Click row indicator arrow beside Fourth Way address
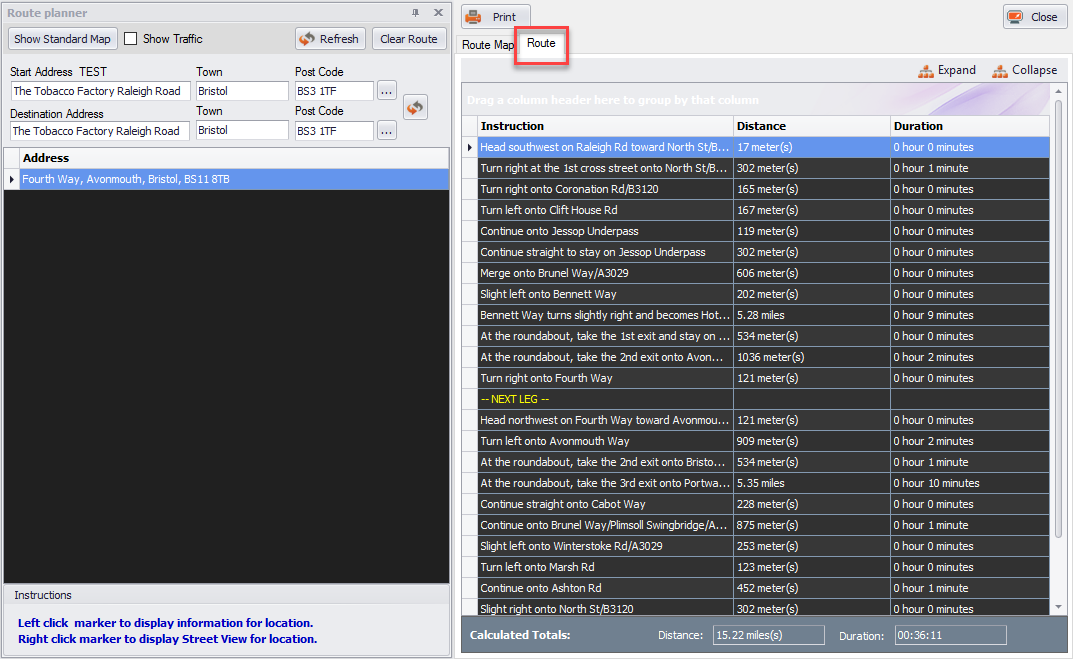The image size is (1073, 659). pos(12,179)
